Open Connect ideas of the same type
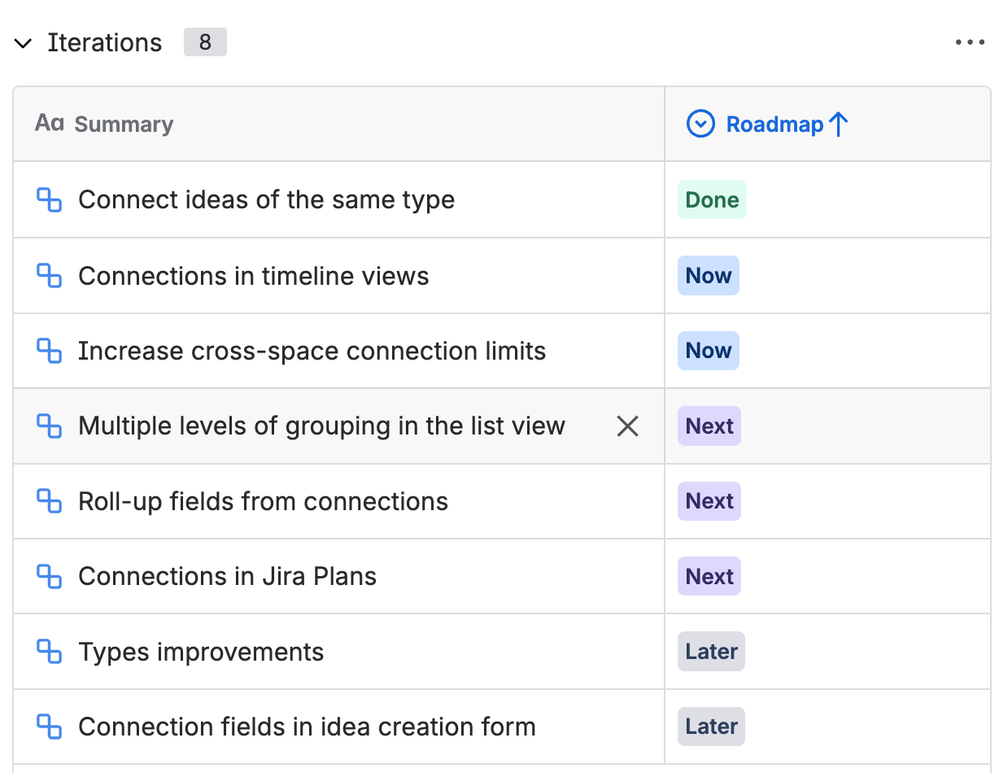This screenshot has width=999, height=773. tap(266, 200)
